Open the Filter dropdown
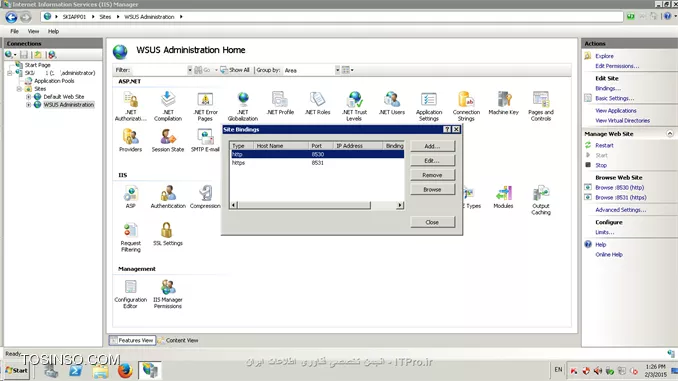The width and height of the screenshot is (678, 381). [189, 70]
